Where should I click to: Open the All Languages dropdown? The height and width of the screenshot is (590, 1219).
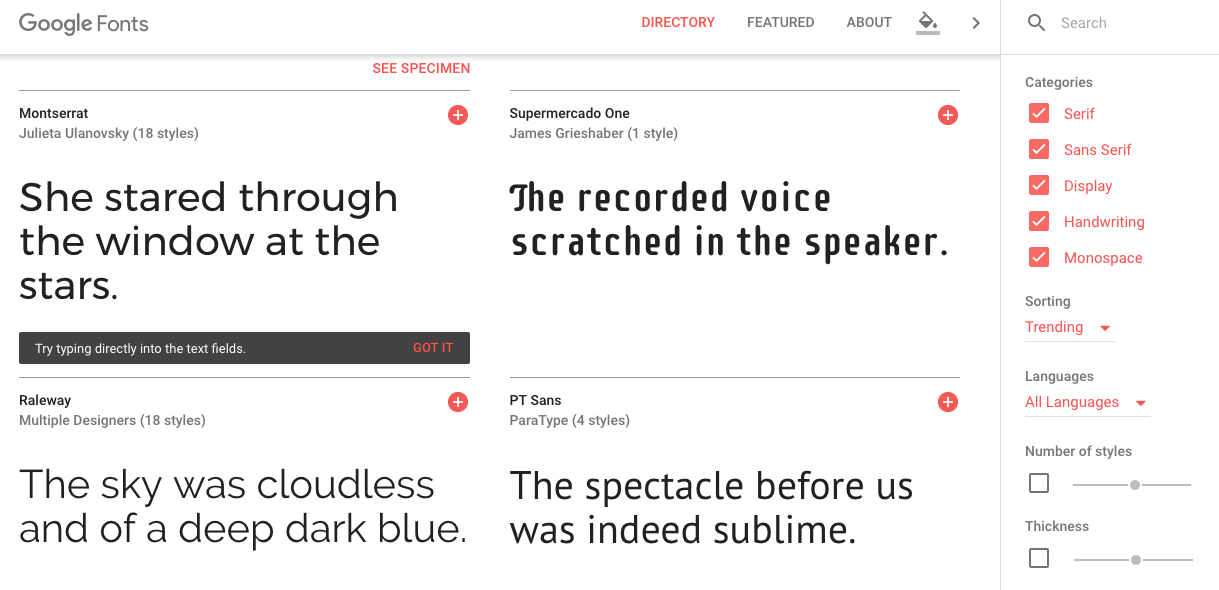pyautogui.click(x=1087, y=403)
